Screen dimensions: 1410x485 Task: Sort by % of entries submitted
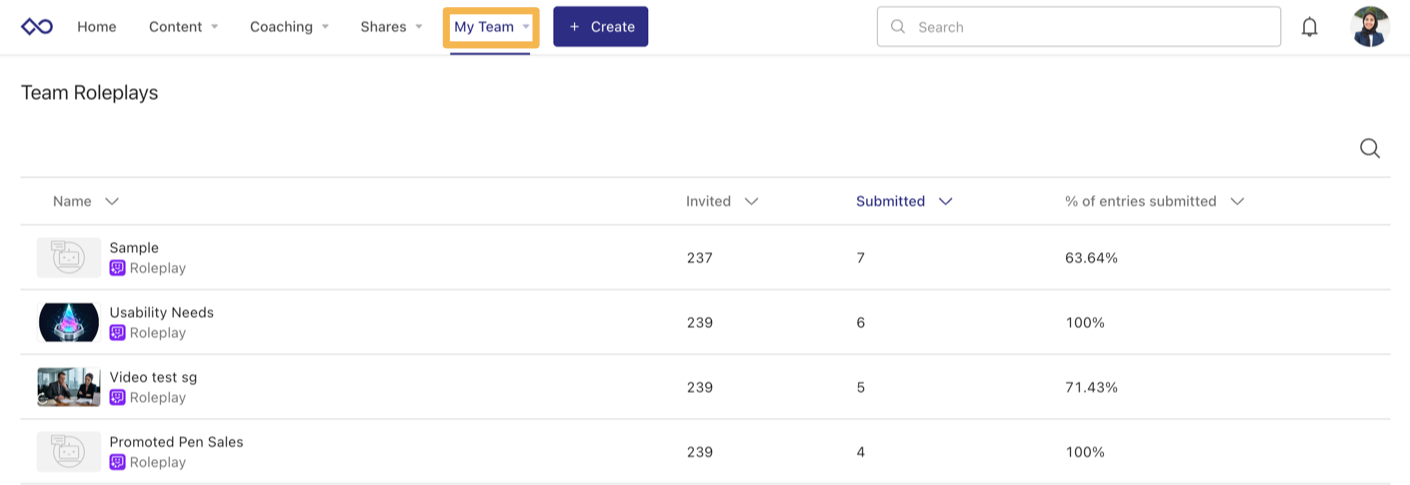point(1153,201)
